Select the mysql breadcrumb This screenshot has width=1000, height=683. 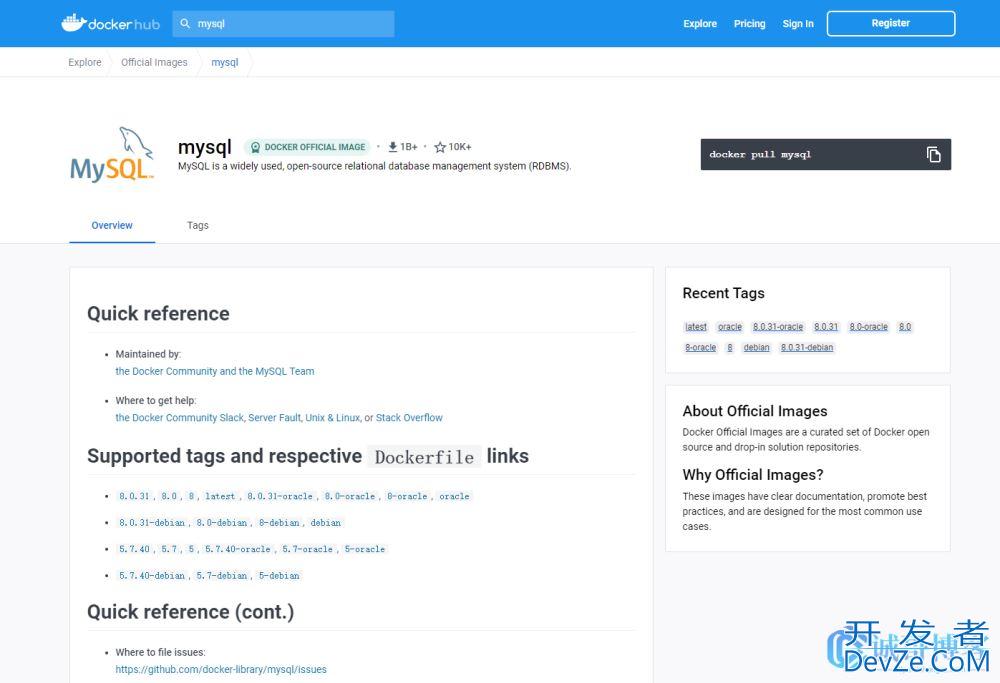pos(224,62)
